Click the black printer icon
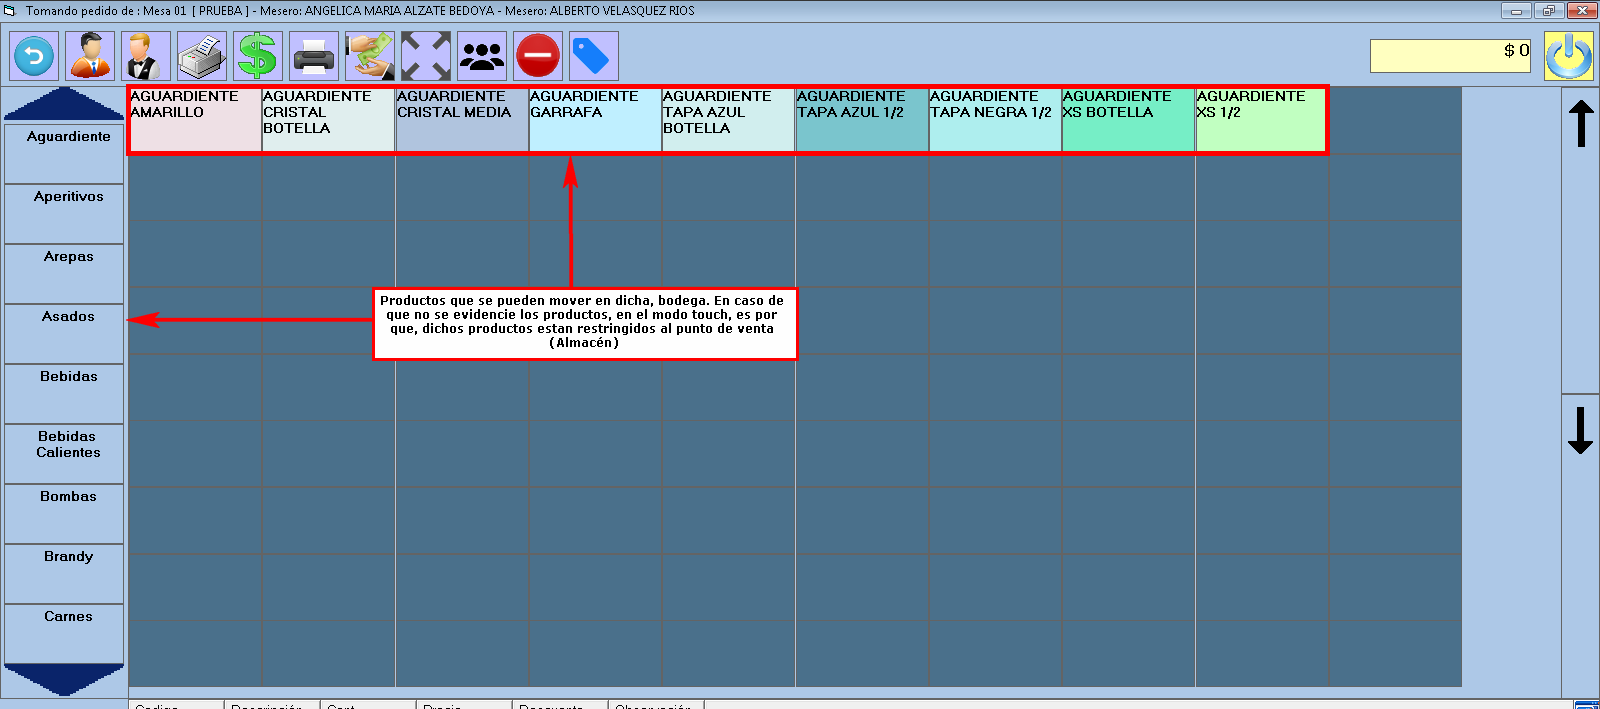This screenshot has width=1600, height=709. tap(314, 56)
